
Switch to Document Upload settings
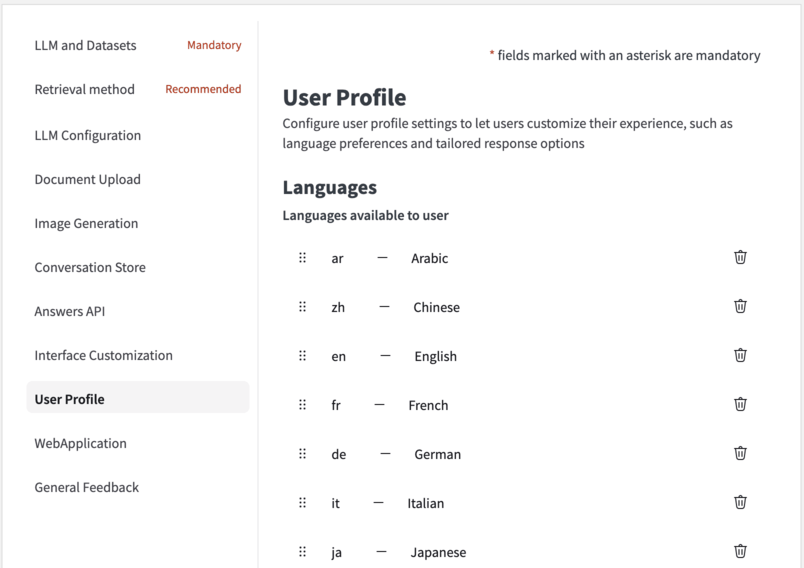click(x=88, y=179)
